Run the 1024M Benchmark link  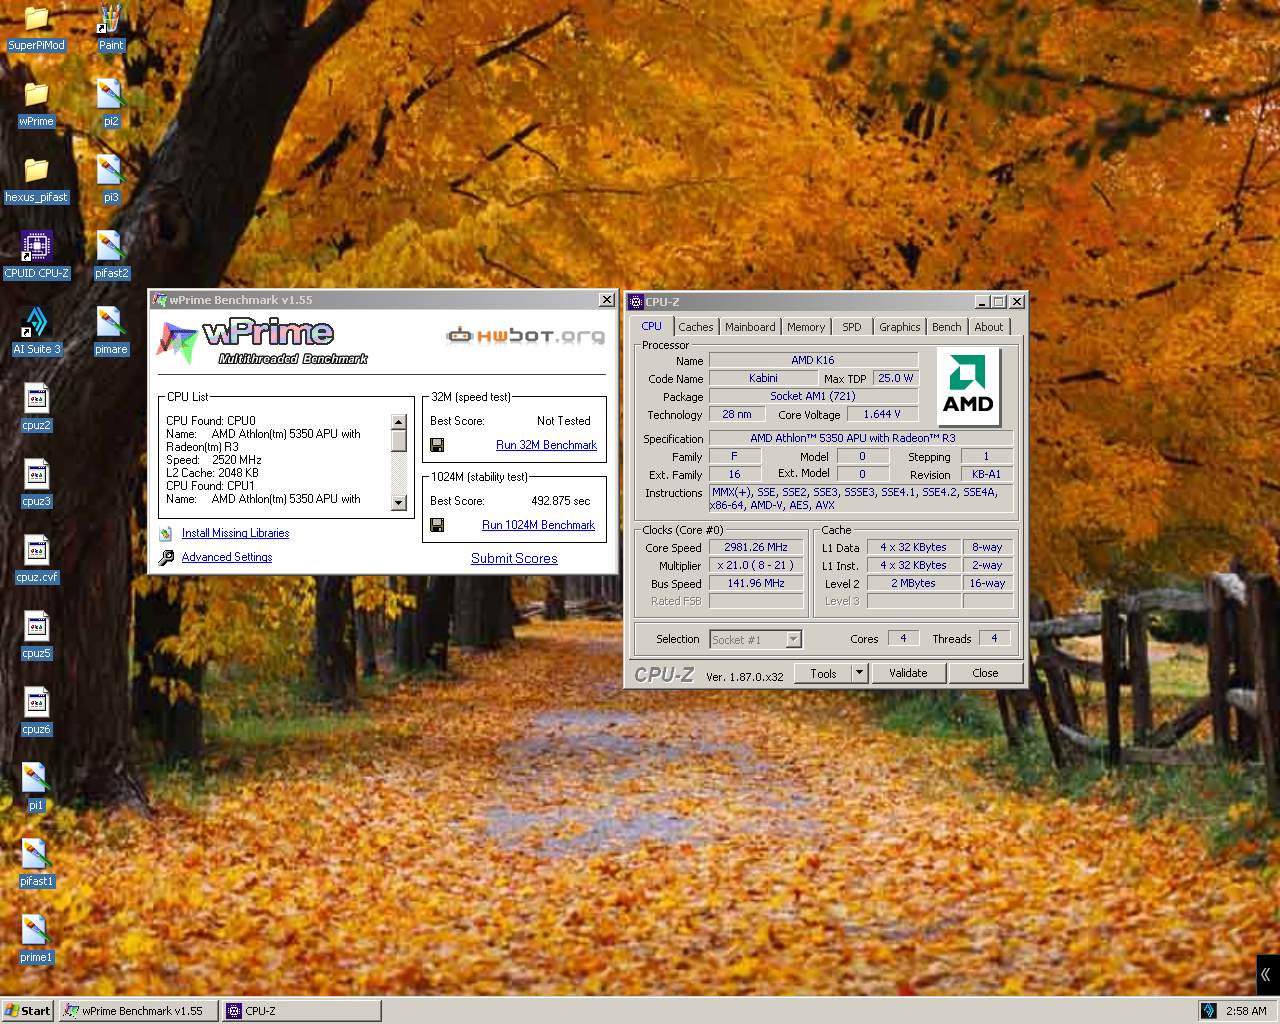click(x=538, y=525)
